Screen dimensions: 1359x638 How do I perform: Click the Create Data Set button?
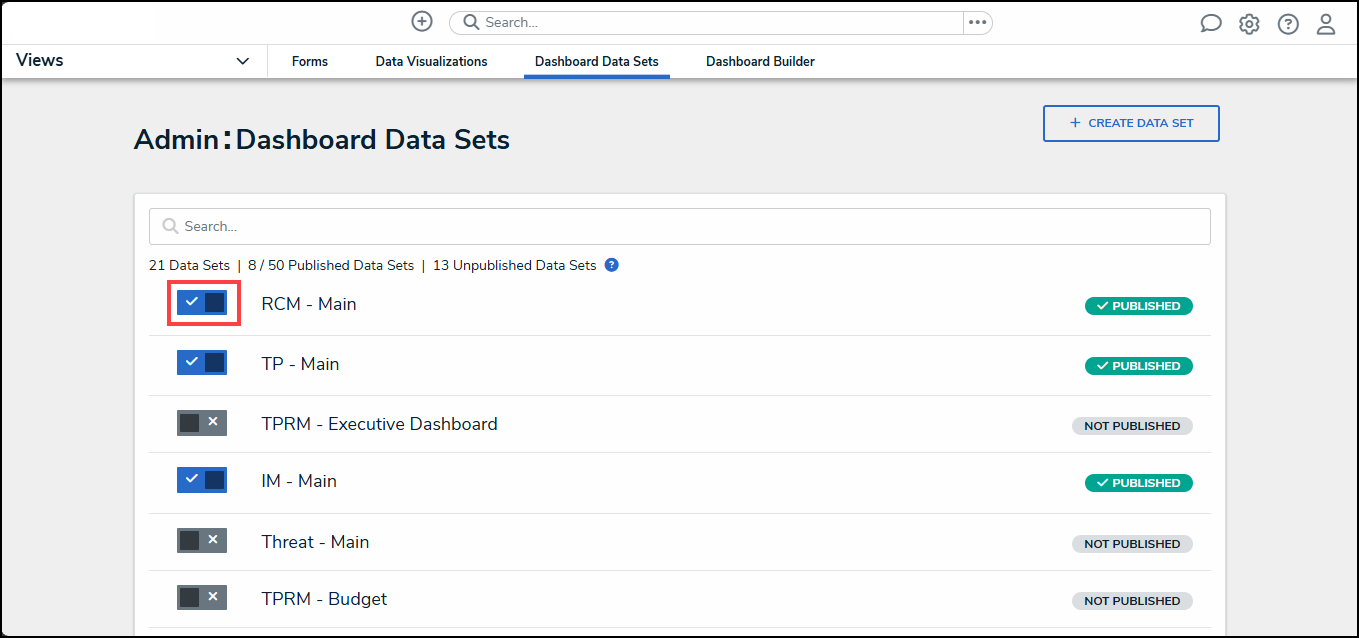tap(1131, 123)
